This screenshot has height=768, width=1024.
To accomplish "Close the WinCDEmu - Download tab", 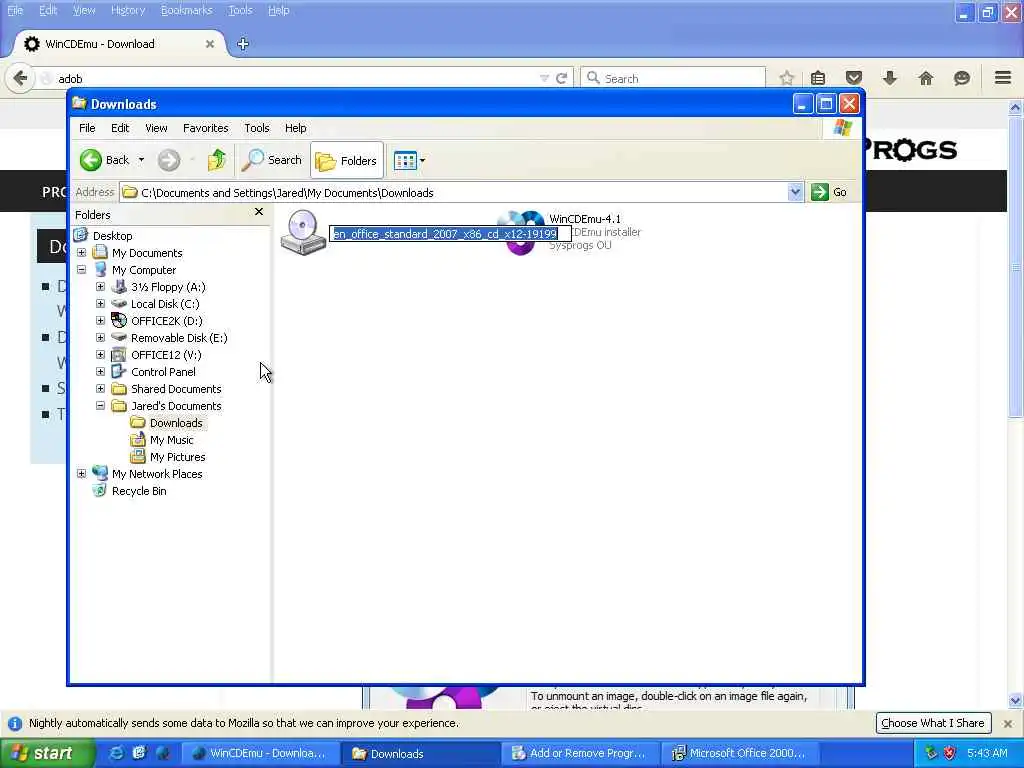I will (x=210, y=44).
